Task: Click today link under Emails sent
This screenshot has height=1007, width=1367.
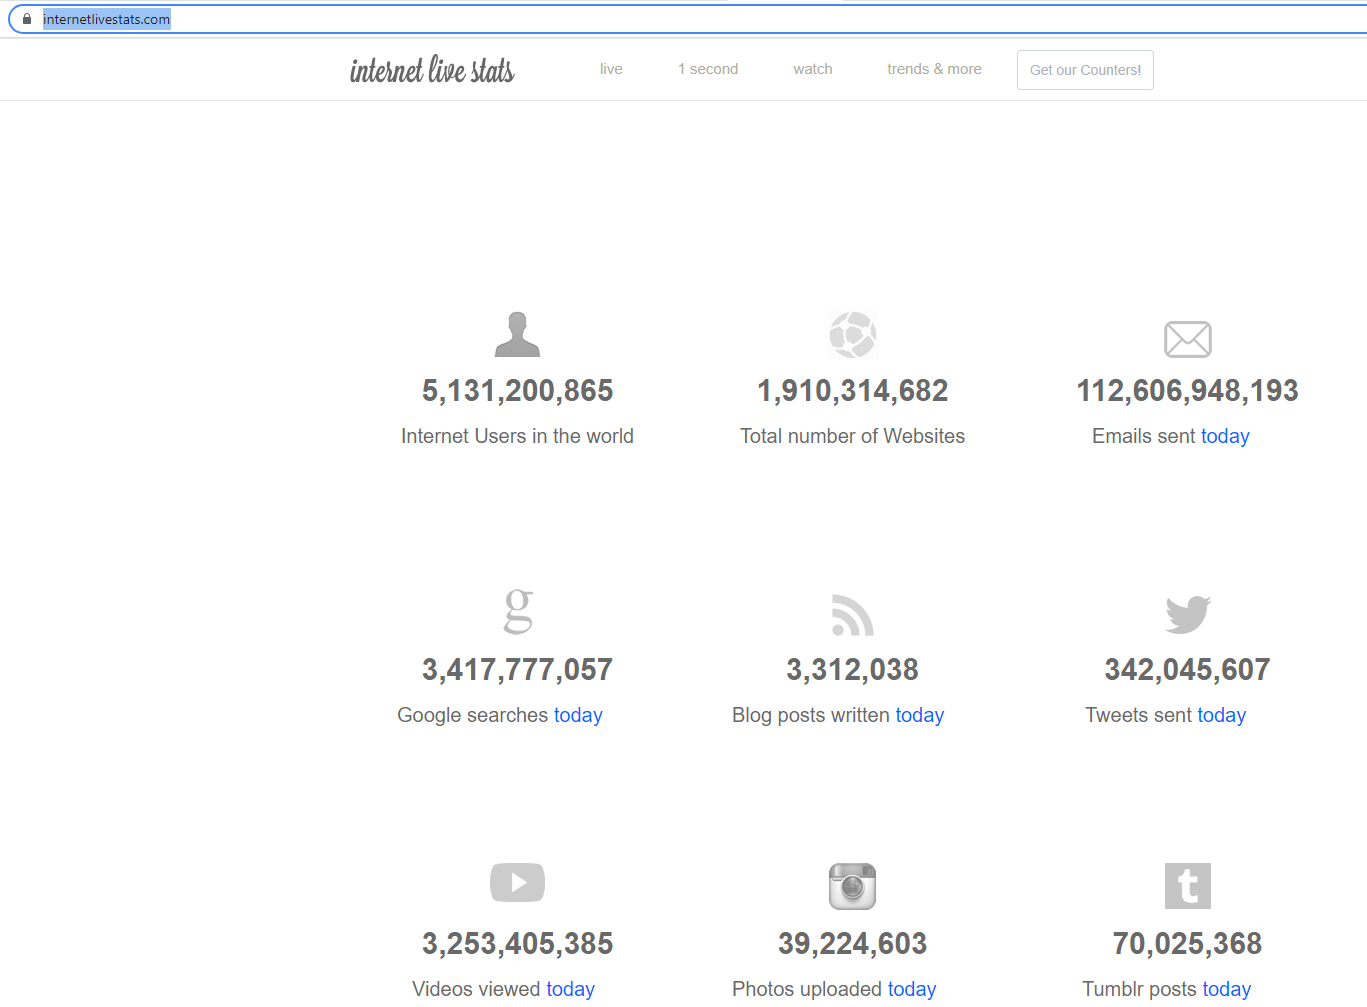Action: 1225,436
